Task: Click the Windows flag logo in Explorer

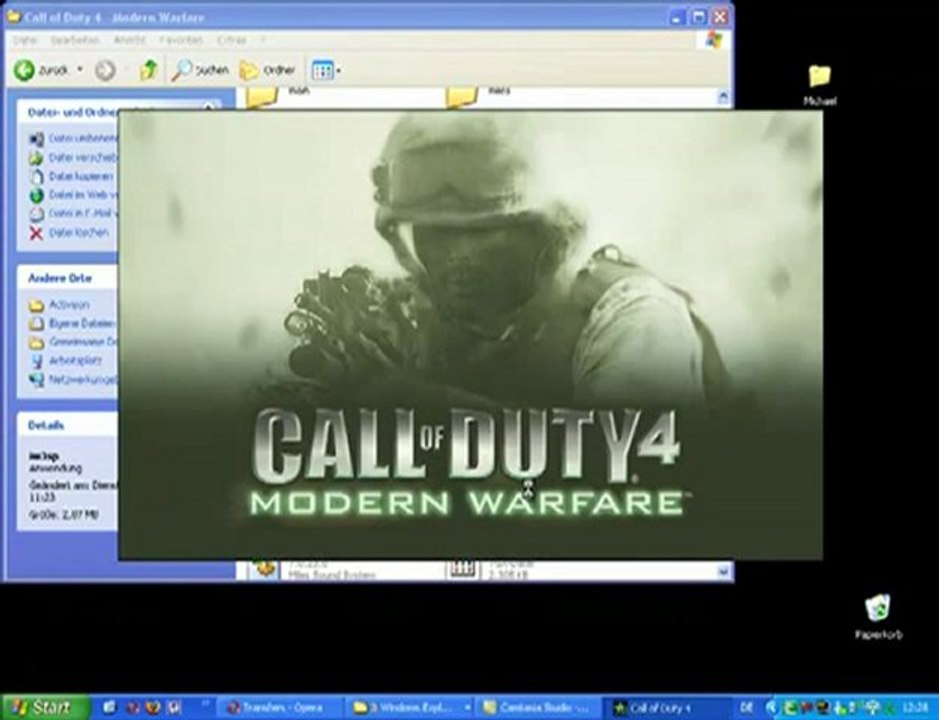Action: tap(713, 40)
